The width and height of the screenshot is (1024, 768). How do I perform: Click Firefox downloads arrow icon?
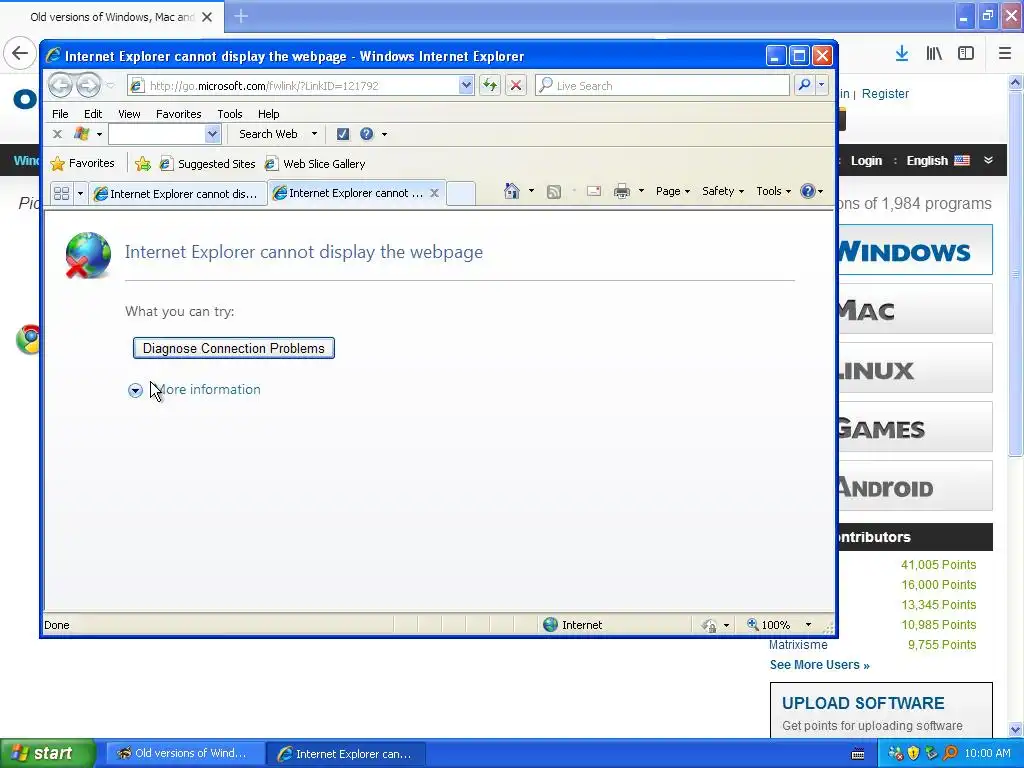click(902, 54)
